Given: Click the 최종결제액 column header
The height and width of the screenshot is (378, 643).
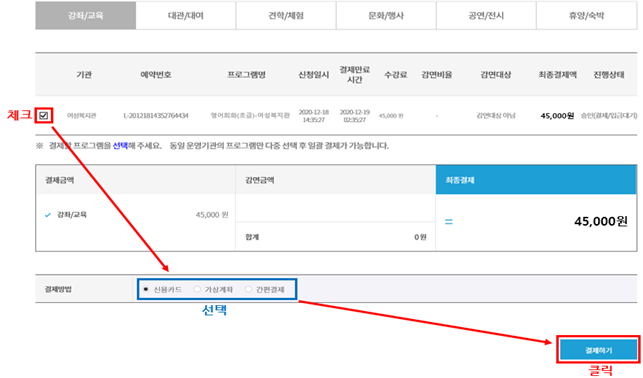Looking at the screenshot, I should tap(557, 75).
